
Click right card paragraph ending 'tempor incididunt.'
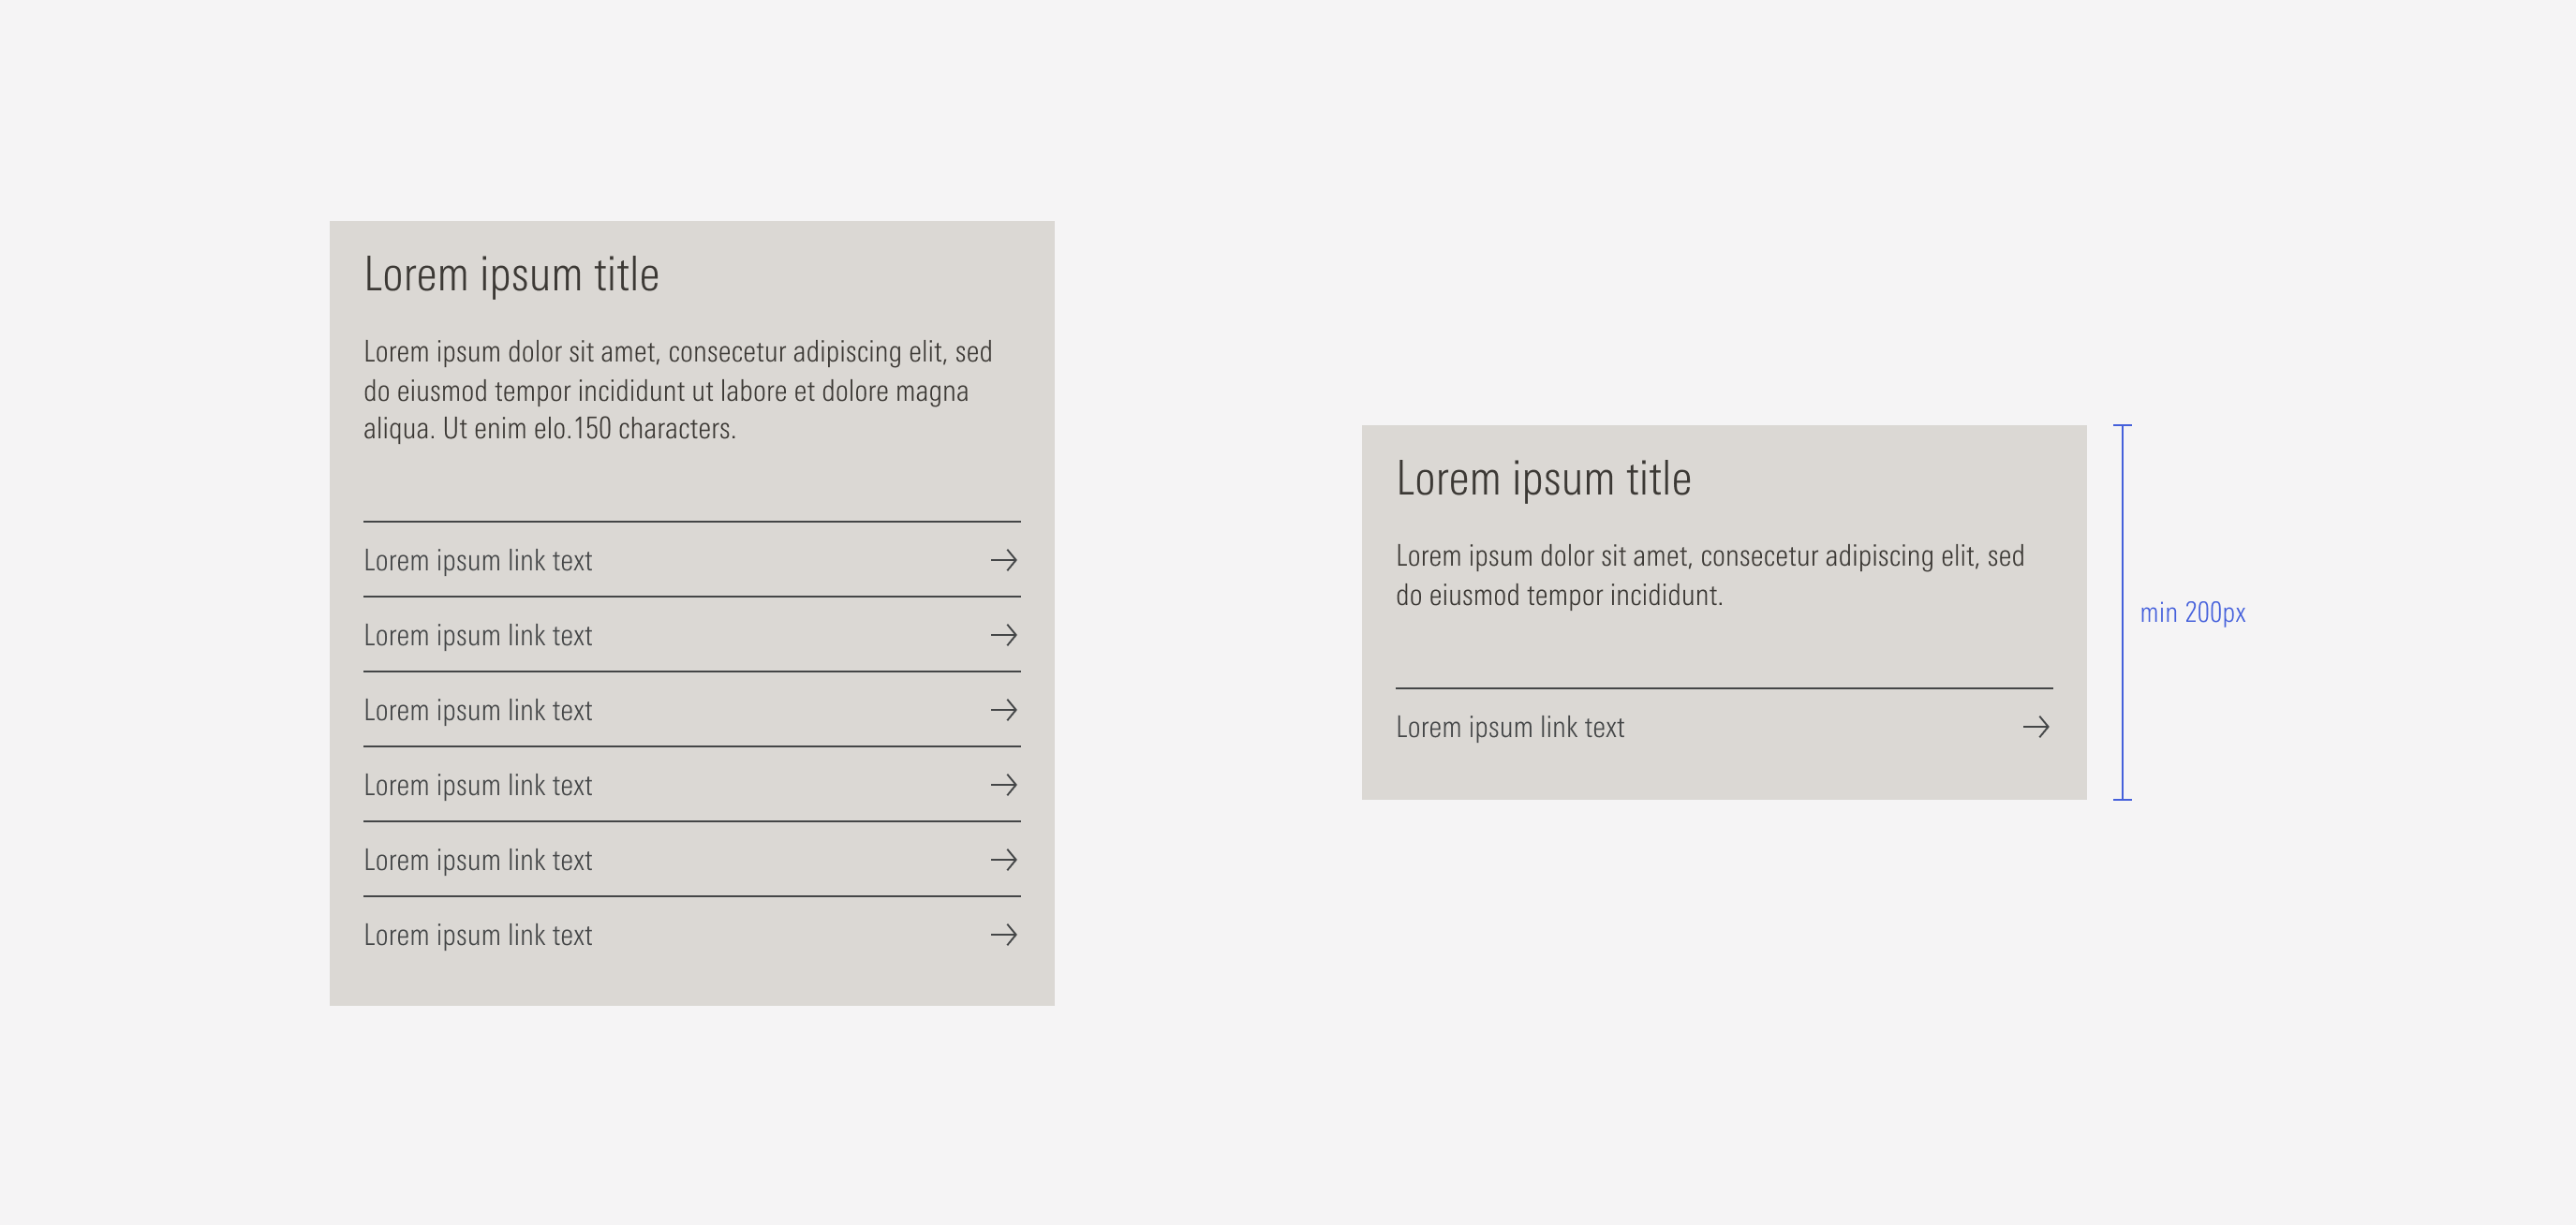[1710, 576]
